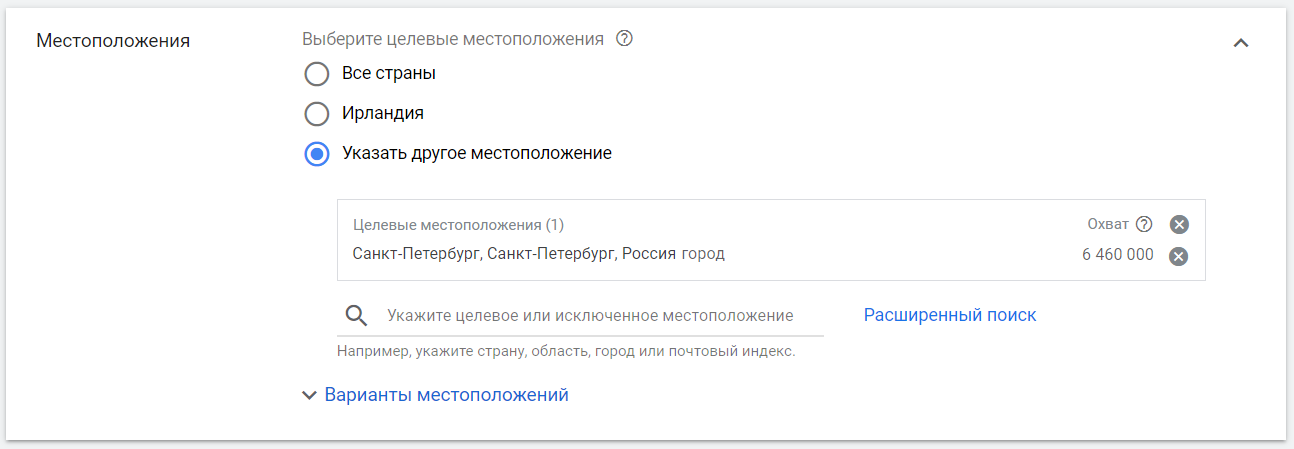Click the help icon next to Охват

pyautogui.click(x=1145, y=224)
